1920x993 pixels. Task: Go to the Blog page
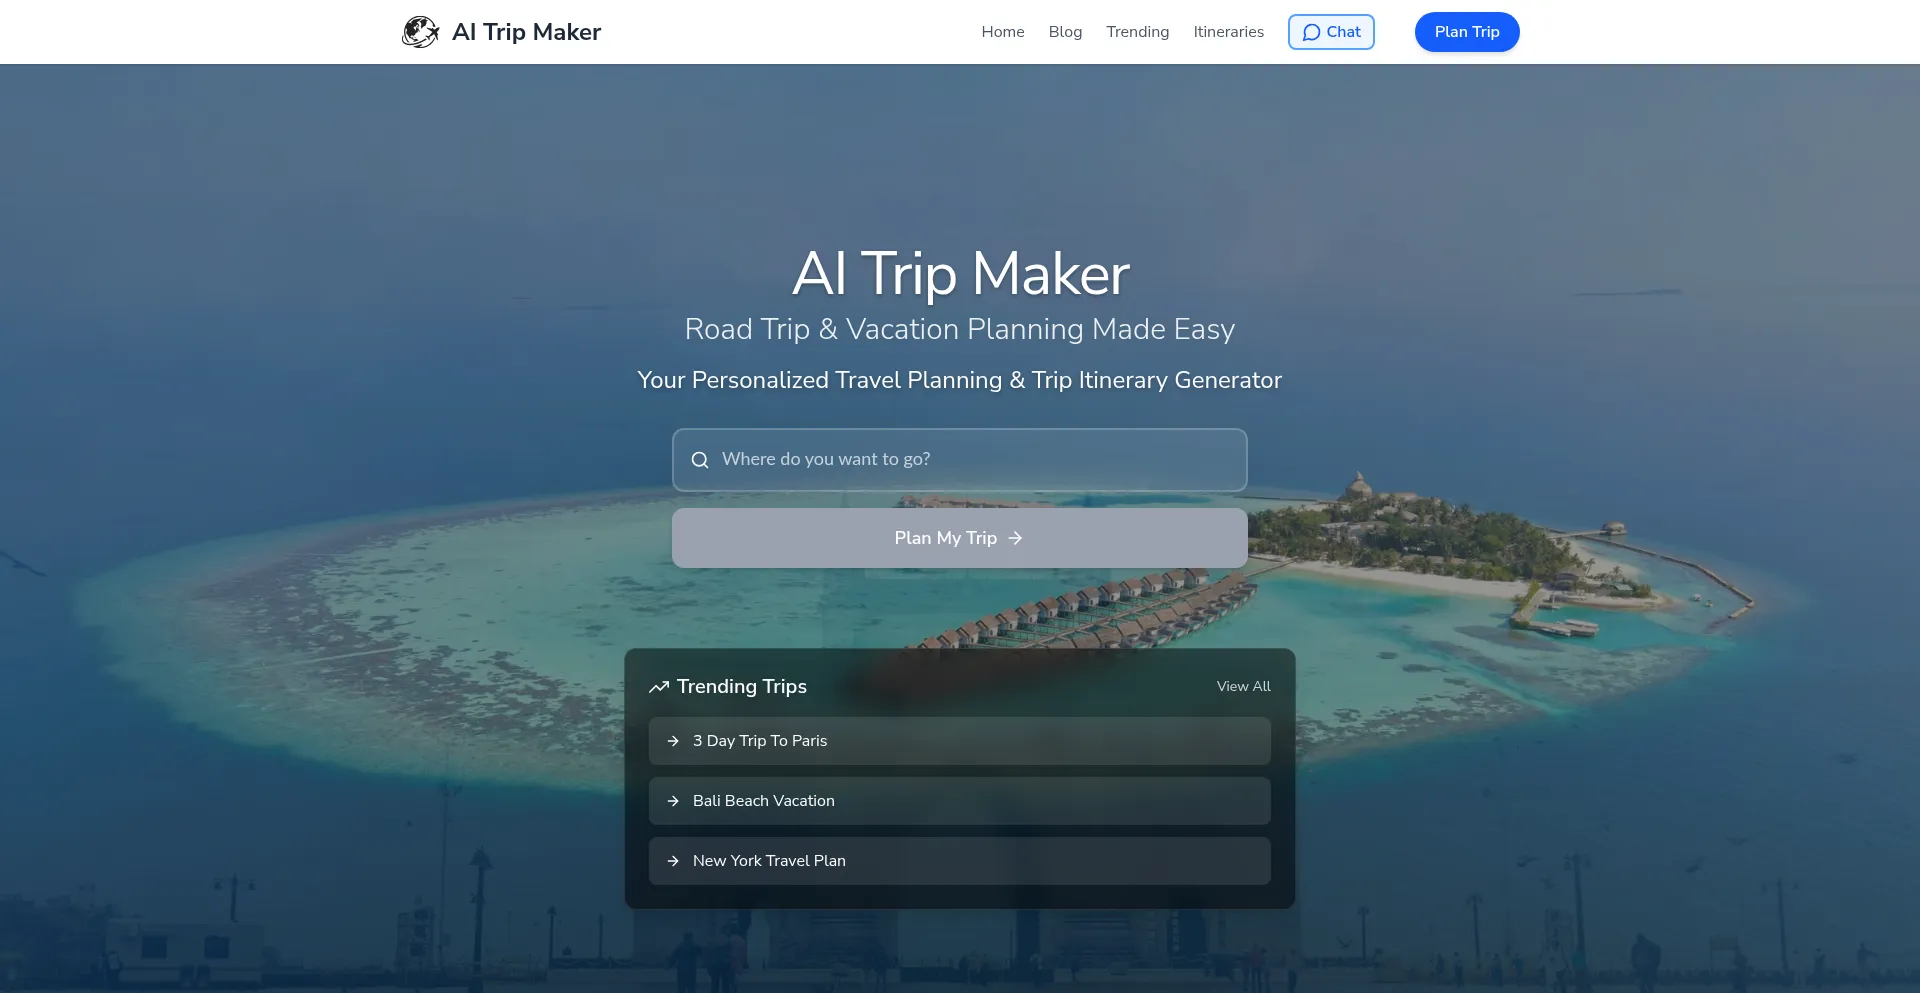[x=1065, y=32]
